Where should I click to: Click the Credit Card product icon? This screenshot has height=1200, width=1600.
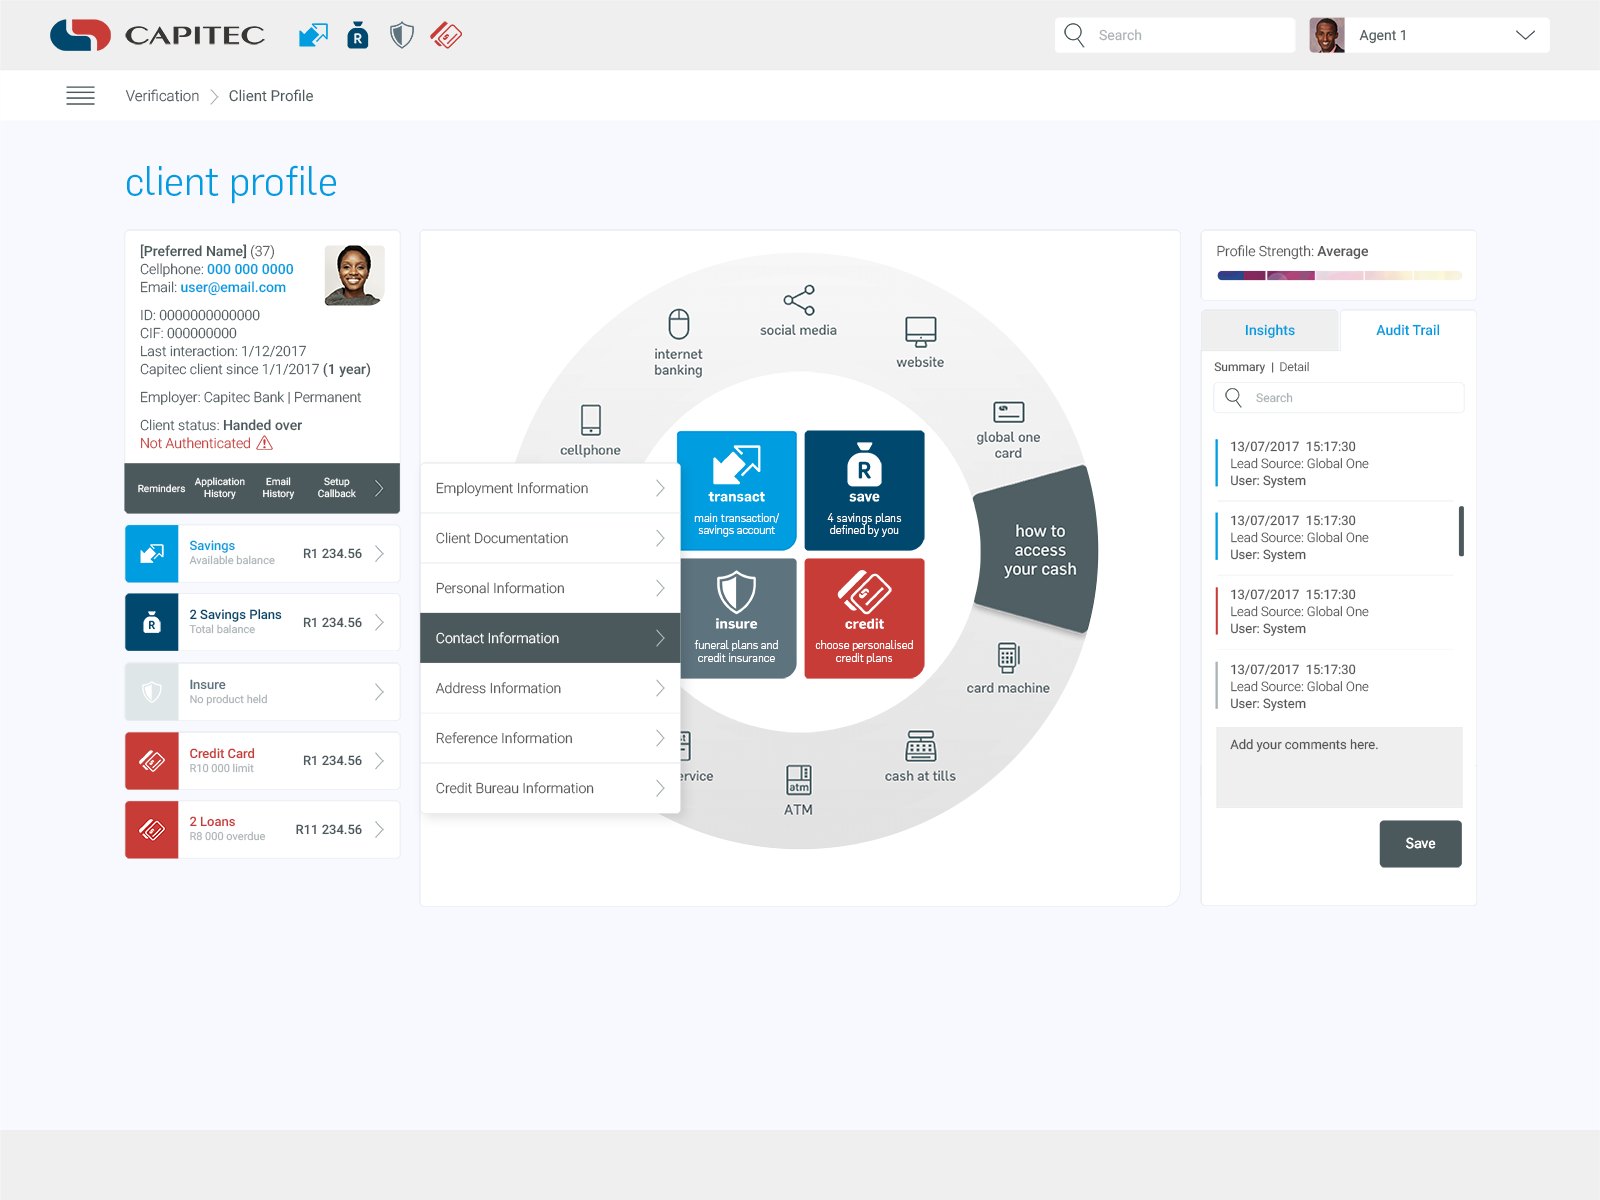coord(152,761)
